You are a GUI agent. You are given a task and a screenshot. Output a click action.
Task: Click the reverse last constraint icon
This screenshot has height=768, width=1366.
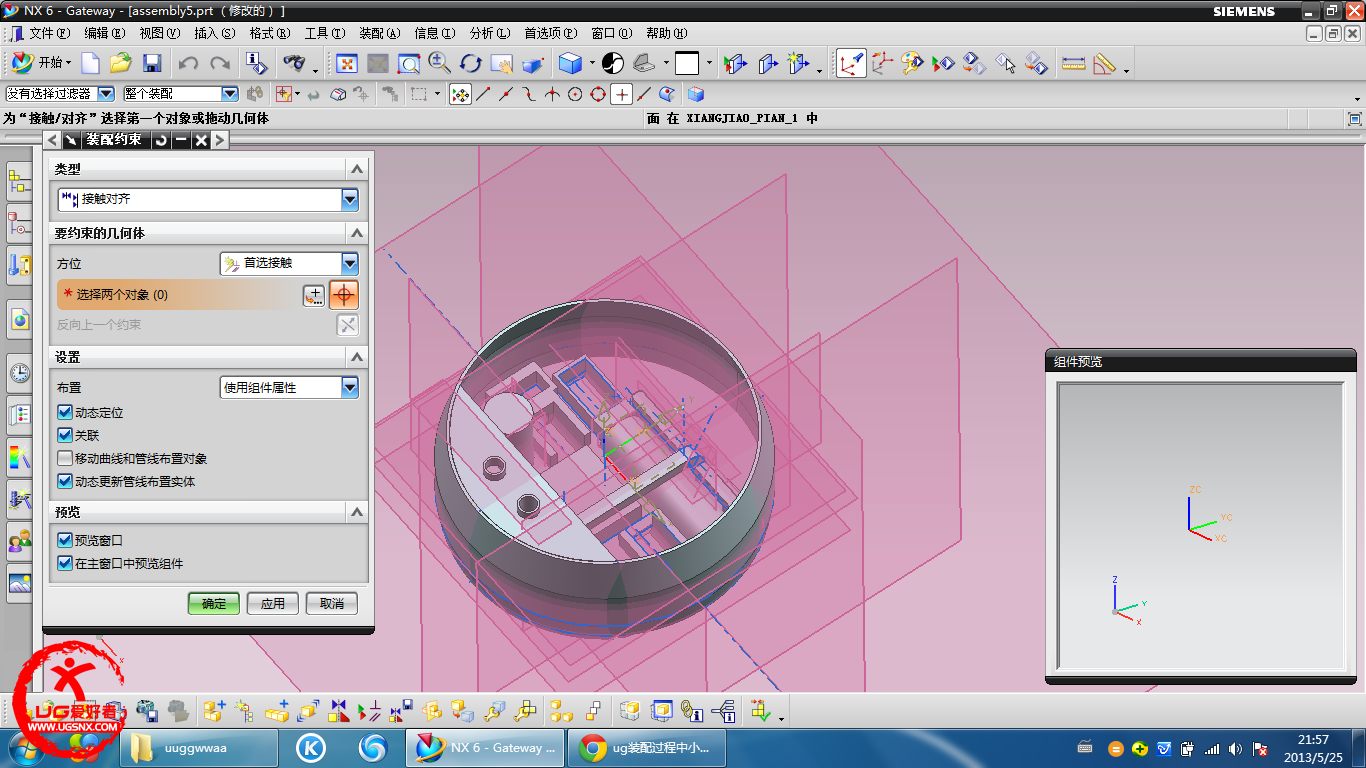tap(347, 324)
